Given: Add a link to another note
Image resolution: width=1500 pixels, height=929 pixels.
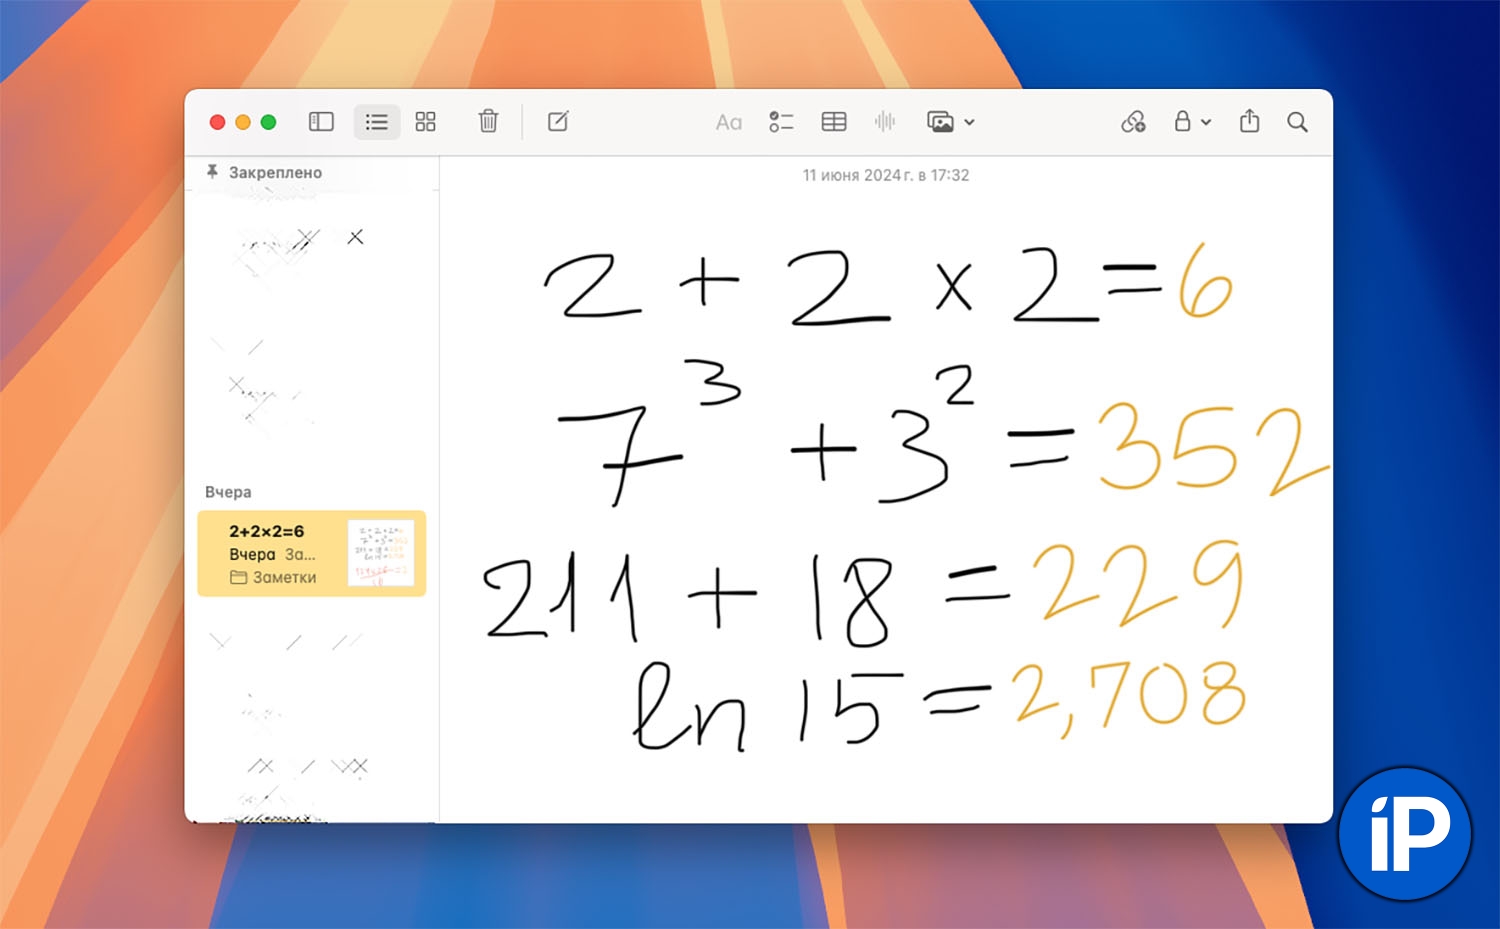Looking at the screenshot, I should click(x=1133, y=122).
